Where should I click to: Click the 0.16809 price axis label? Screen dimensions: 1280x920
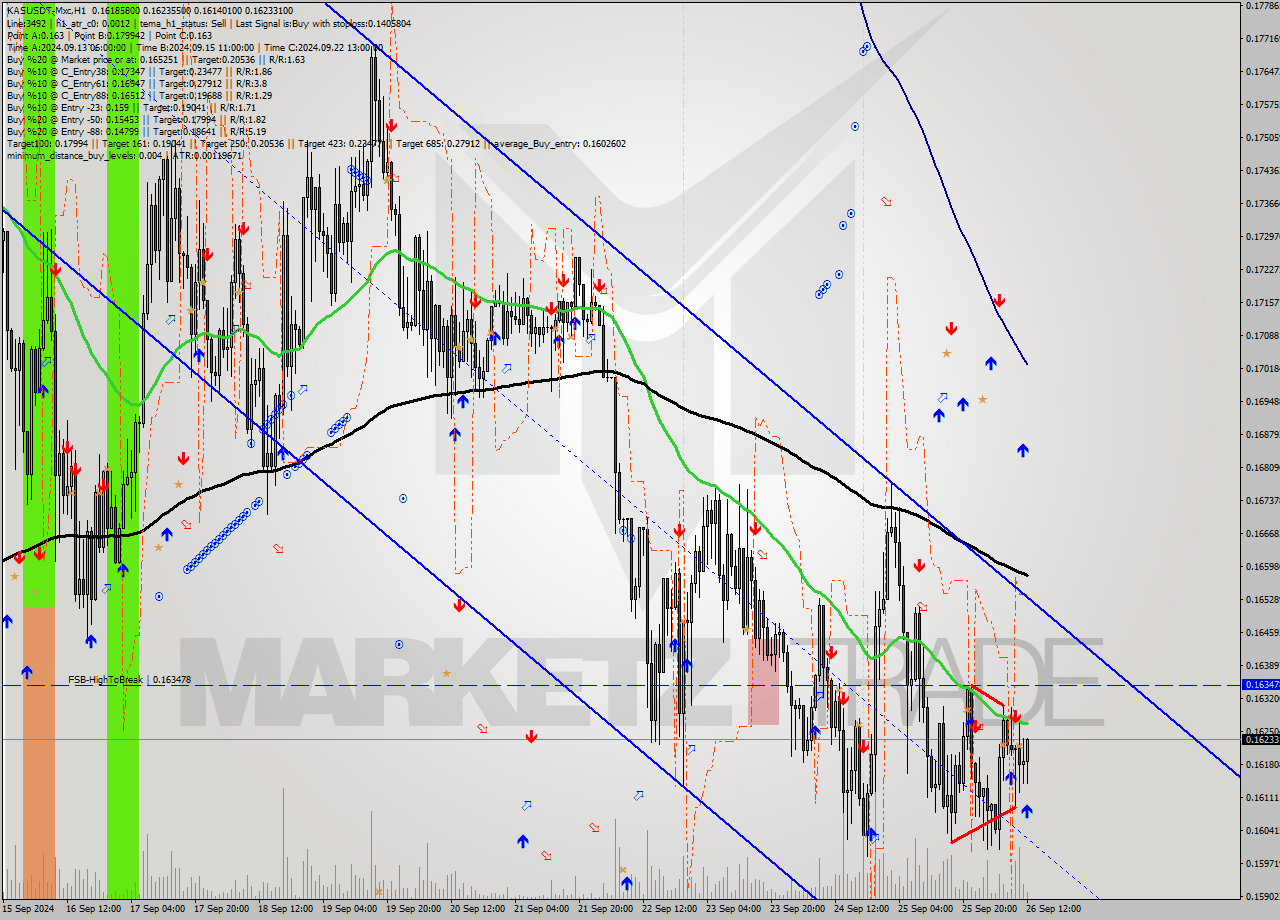1261,467
